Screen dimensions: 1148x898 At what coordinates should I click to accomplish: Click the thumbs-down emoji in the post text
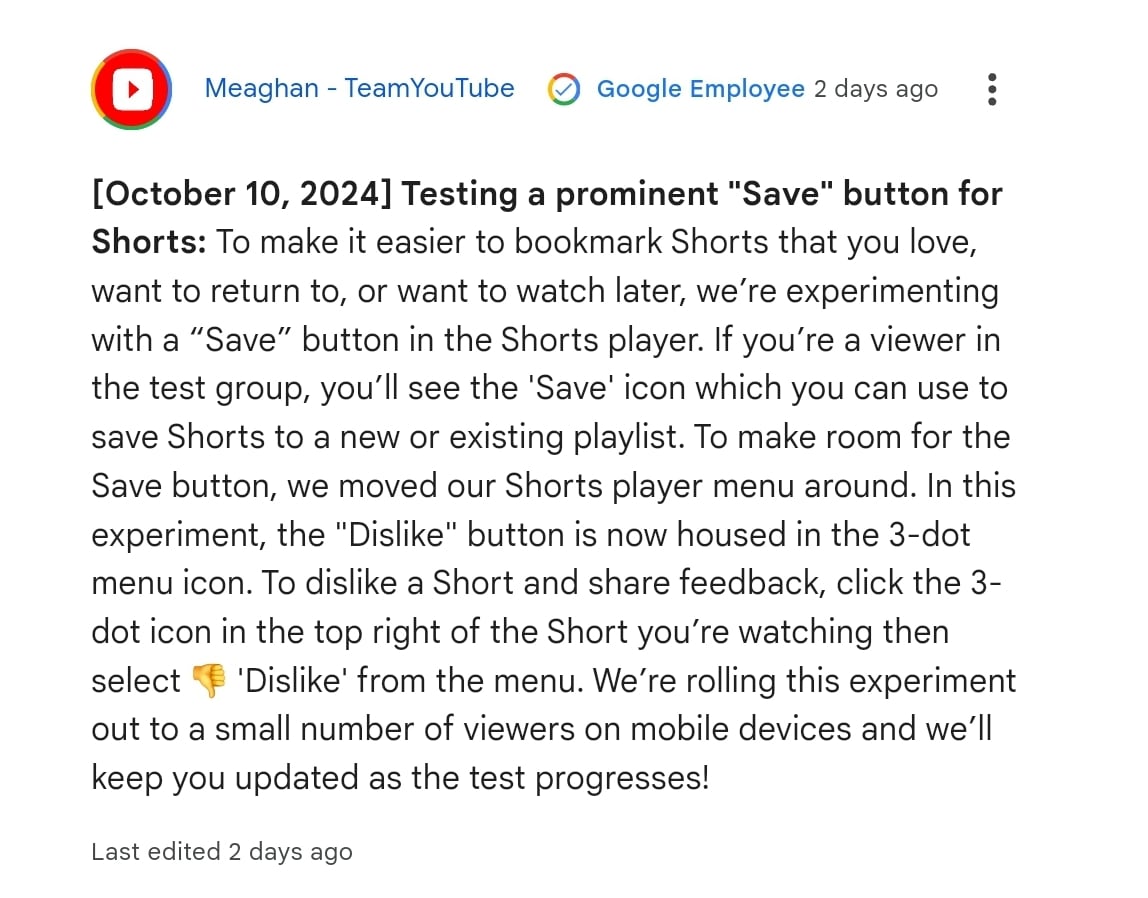[x=210, y=681]
